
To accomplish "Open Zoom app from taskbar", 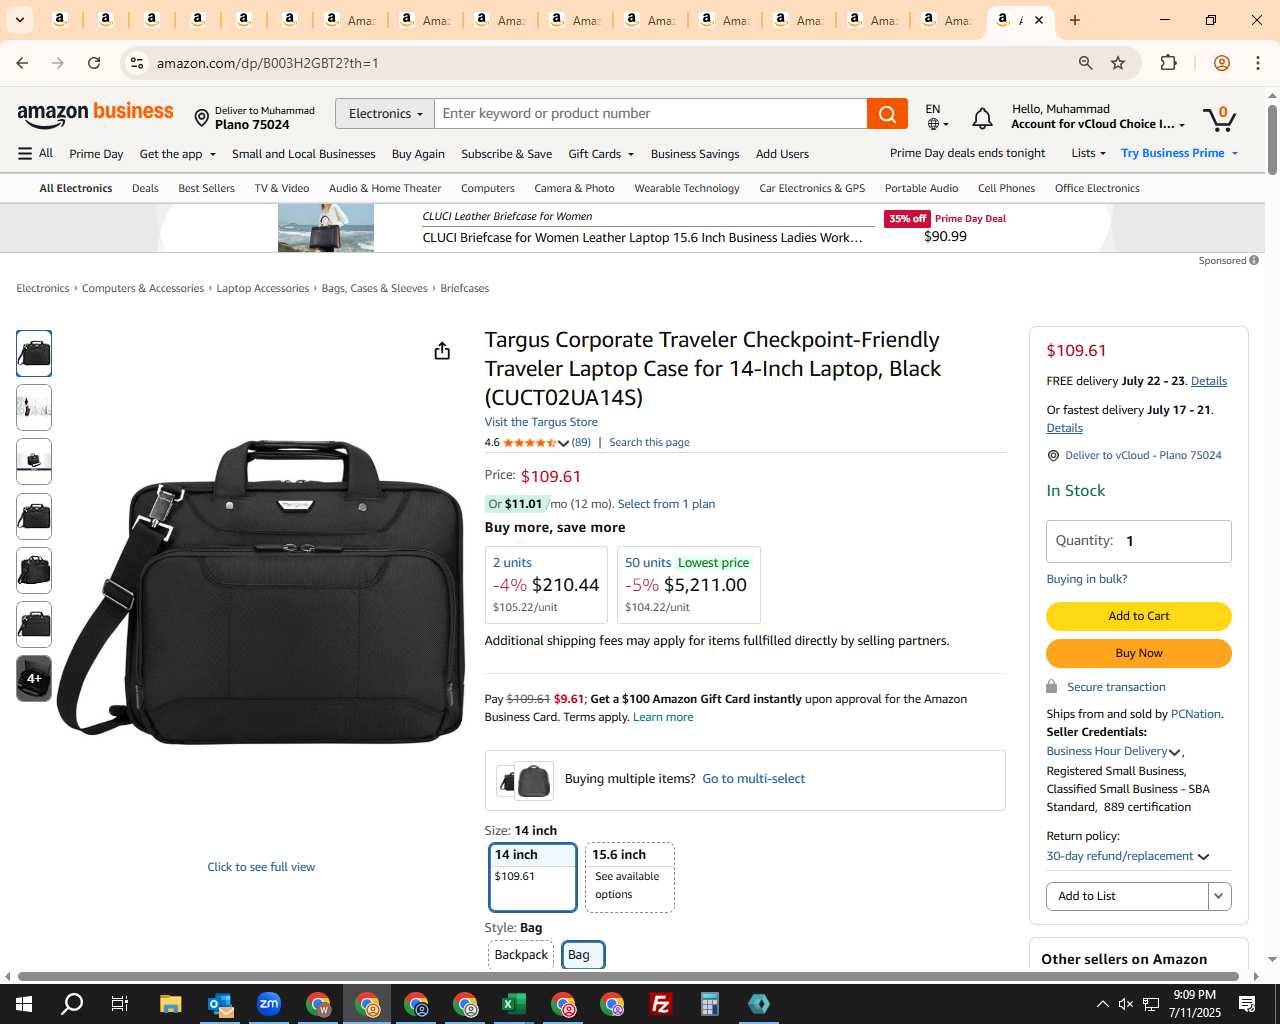I will click(269, 1004).
